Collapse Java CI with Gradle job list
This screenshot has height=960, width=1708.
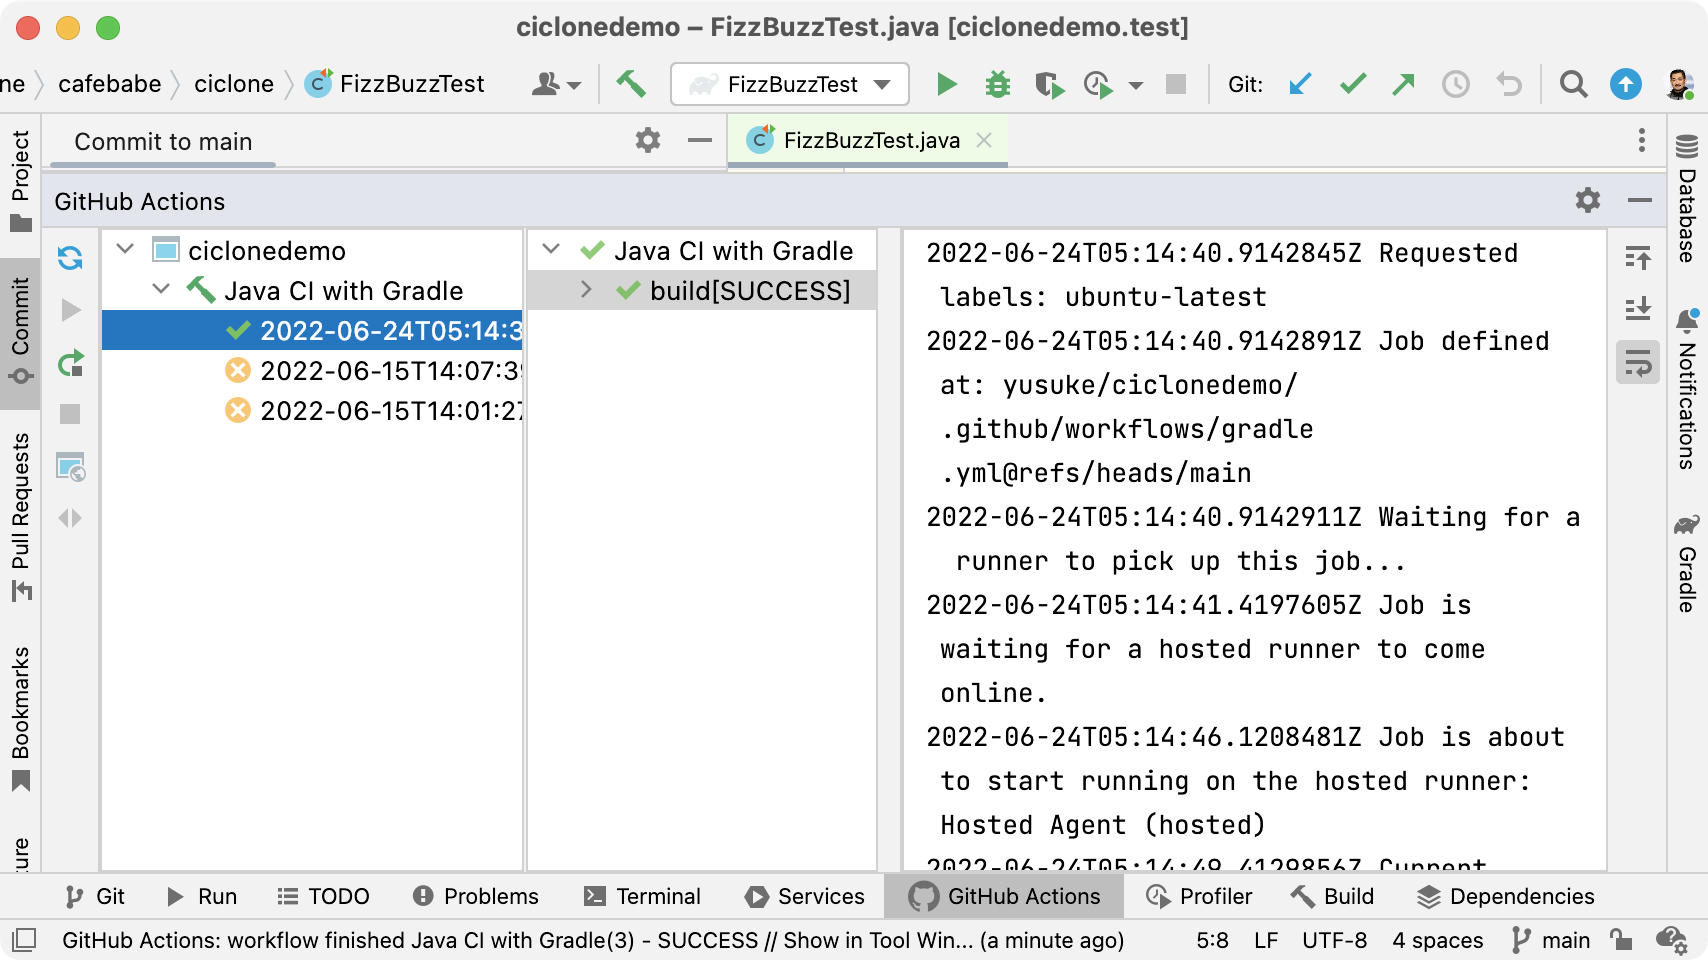pos(550,248)
